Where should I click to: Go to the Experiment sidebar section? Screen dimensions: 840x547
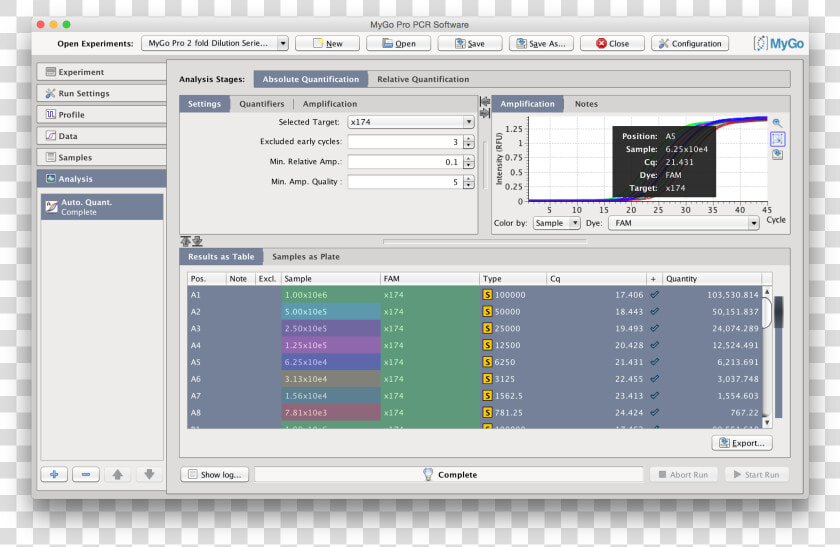(x=101, y=72)
